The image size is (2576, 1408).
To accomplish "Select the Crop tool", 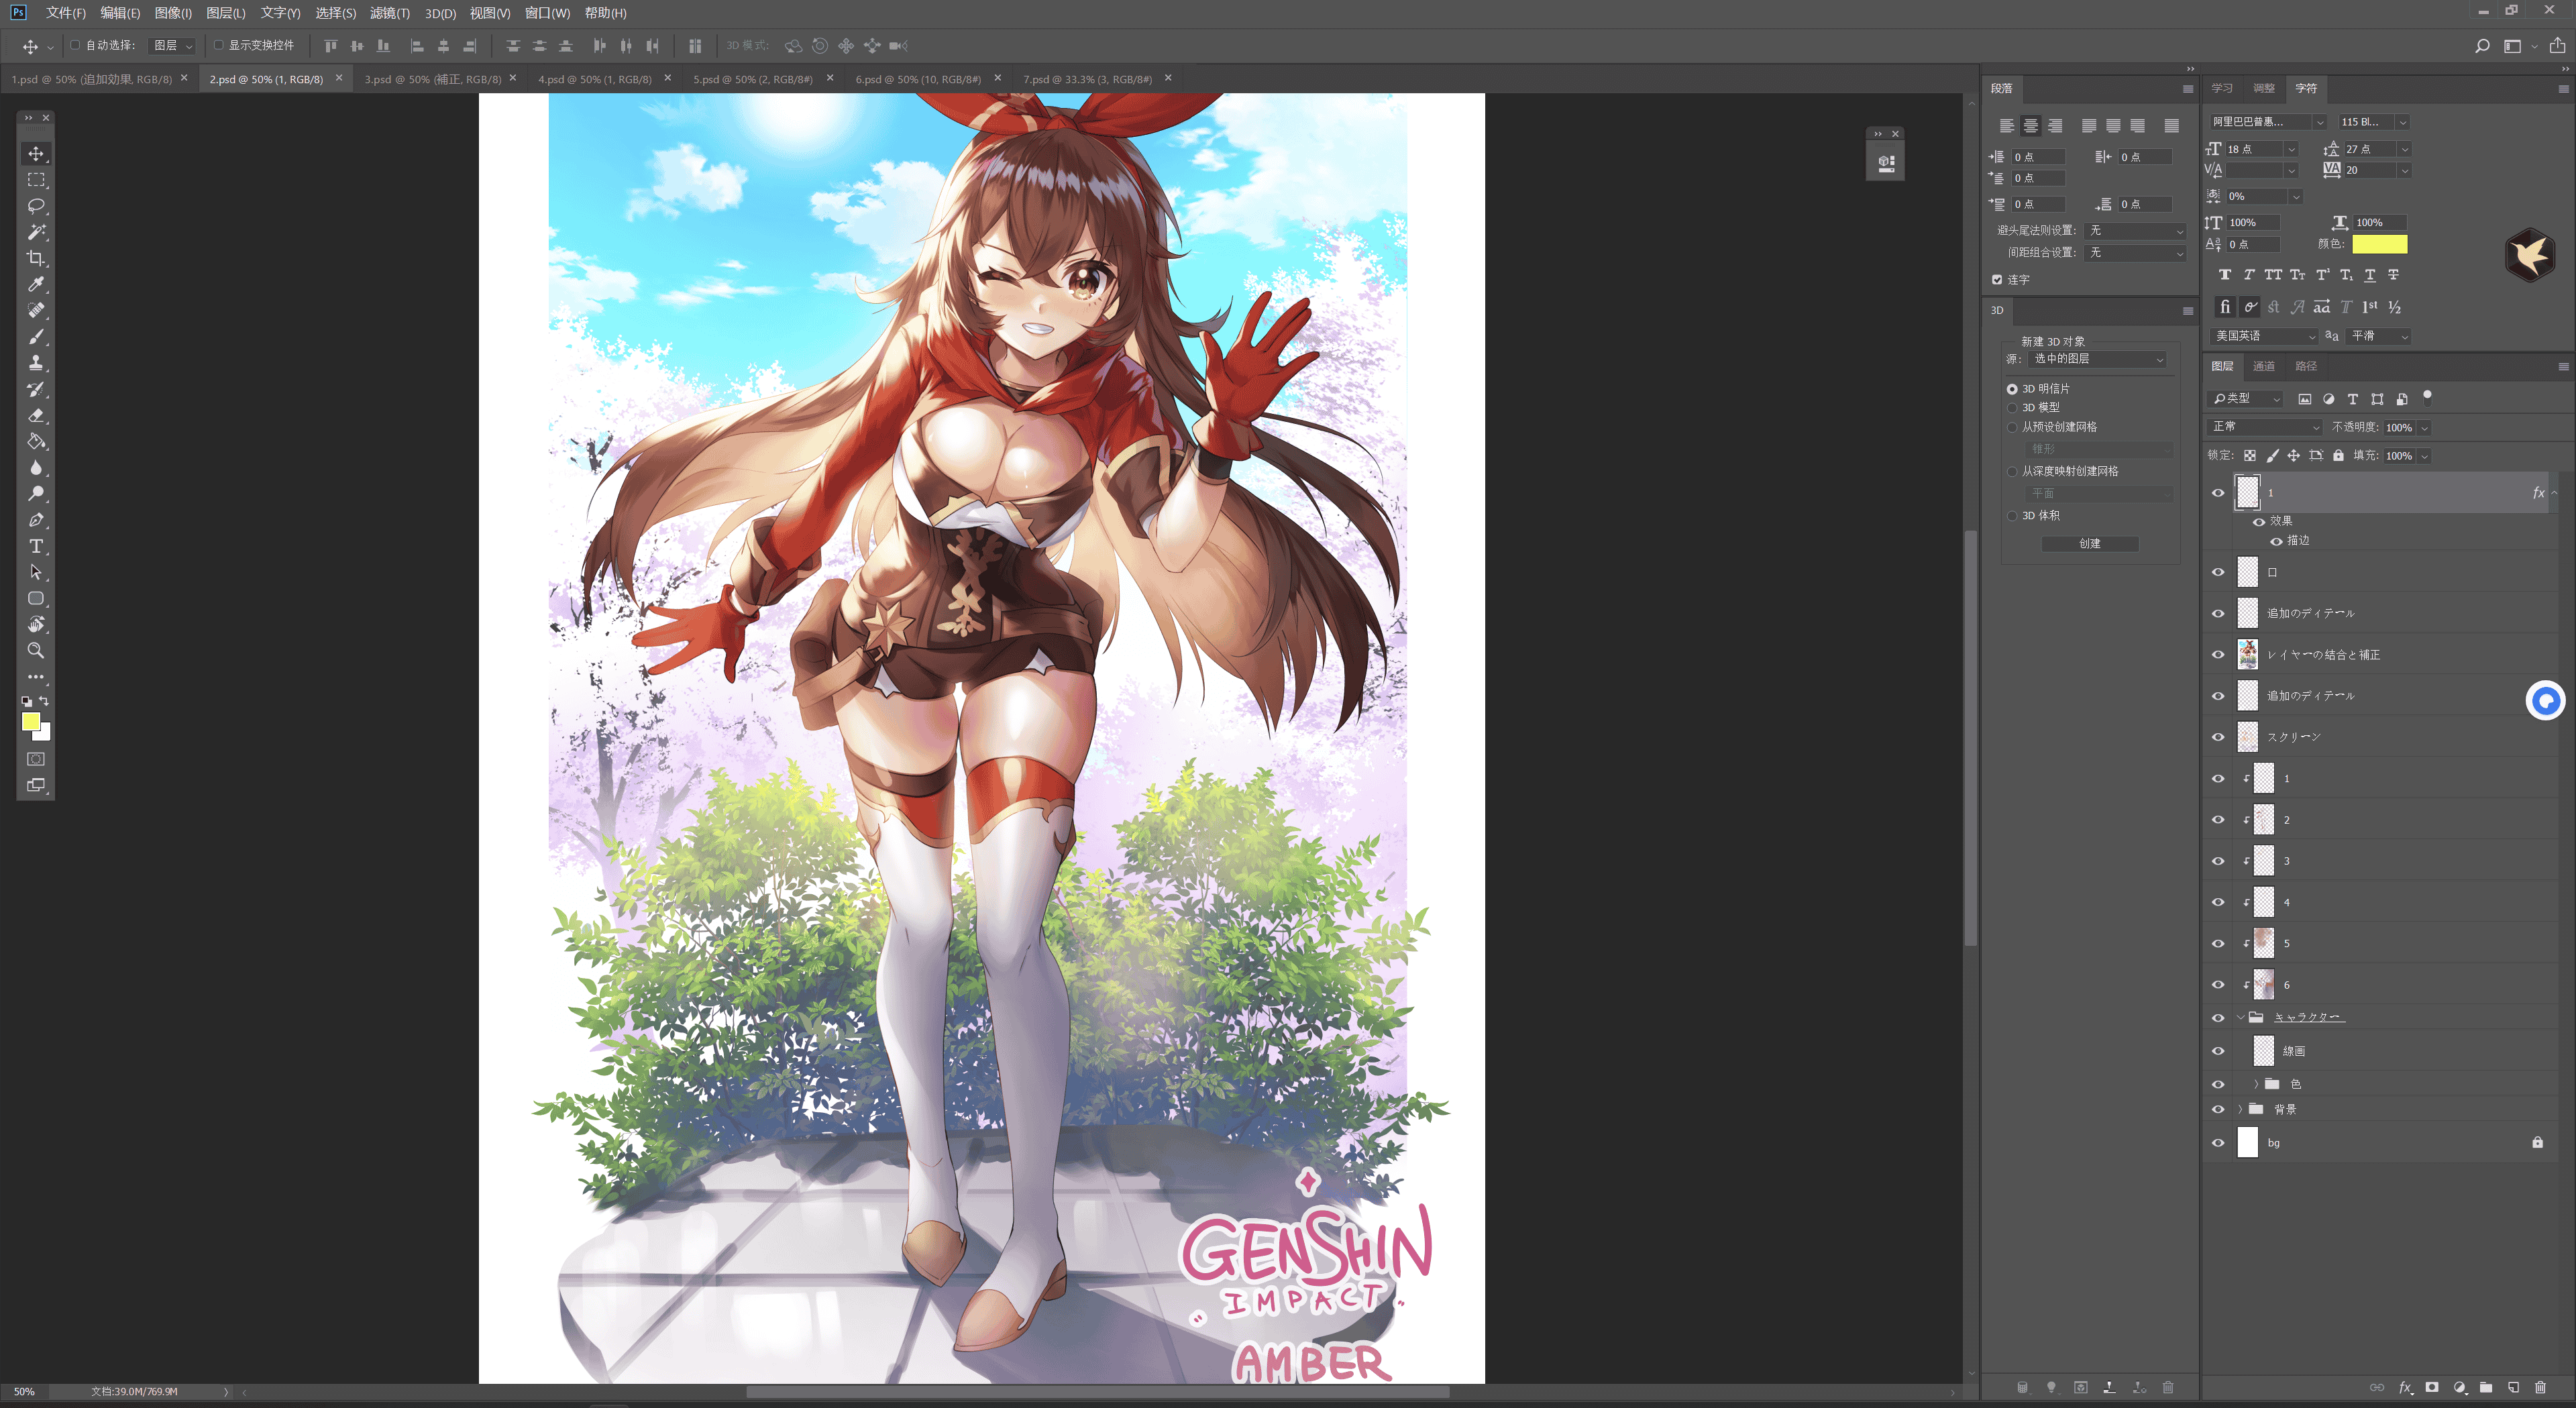I will [36, 258].
